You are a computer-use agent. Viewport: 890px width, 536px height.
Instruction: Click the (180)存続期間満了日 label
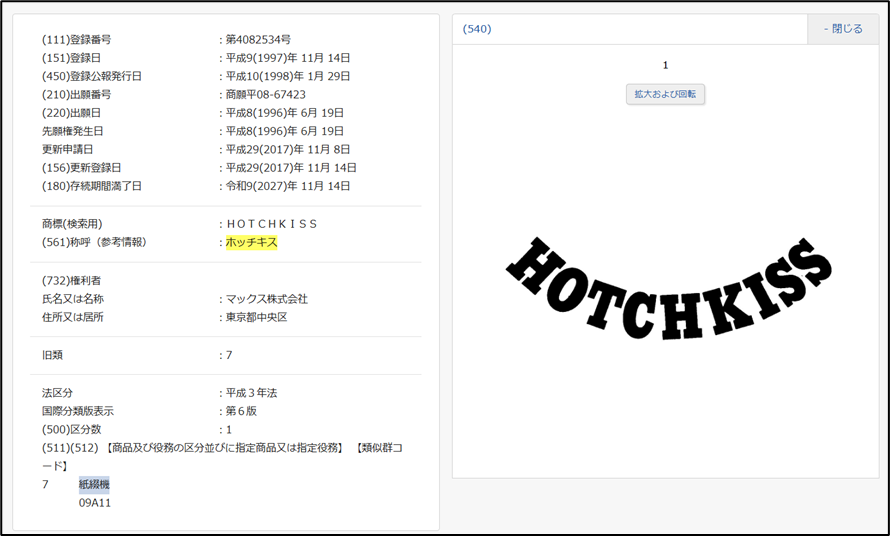[92, 186]
